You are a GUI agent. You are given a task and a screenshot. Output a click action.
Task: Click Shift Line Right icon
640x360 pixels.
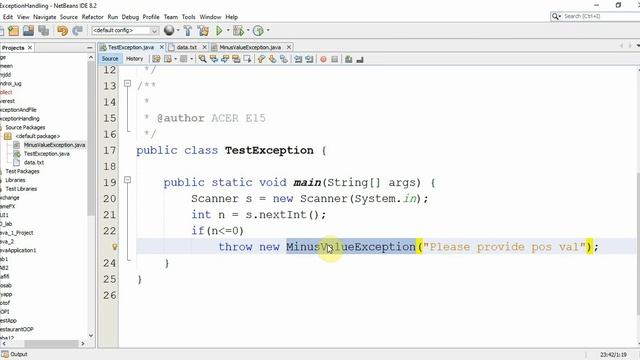pos(309,59)
